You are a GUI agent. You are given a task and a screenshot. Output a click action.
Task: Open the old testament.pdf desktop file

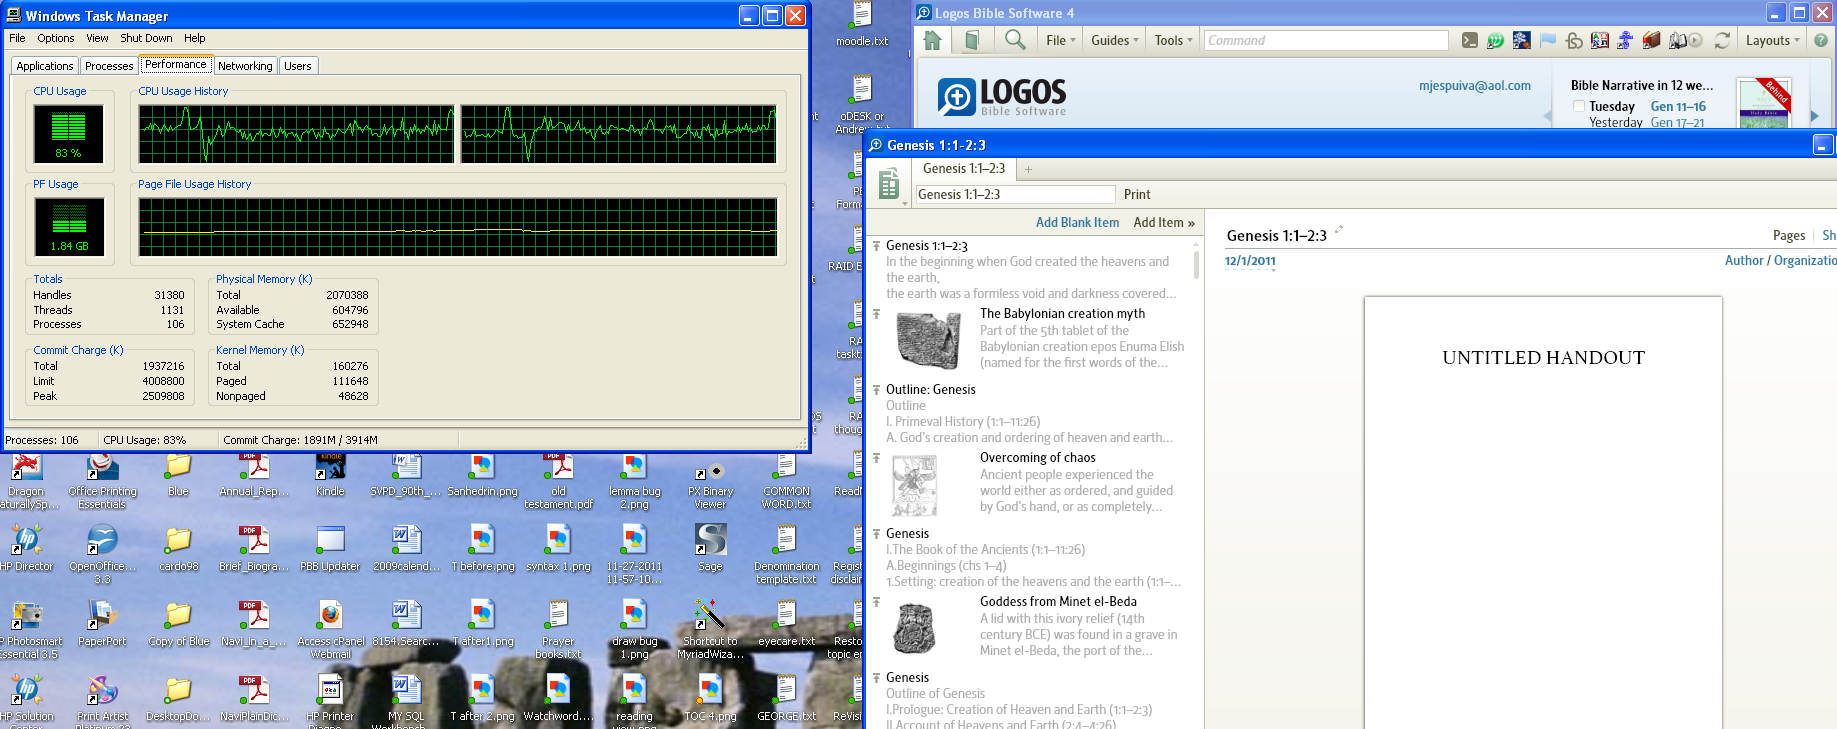(x=558, y=481)
